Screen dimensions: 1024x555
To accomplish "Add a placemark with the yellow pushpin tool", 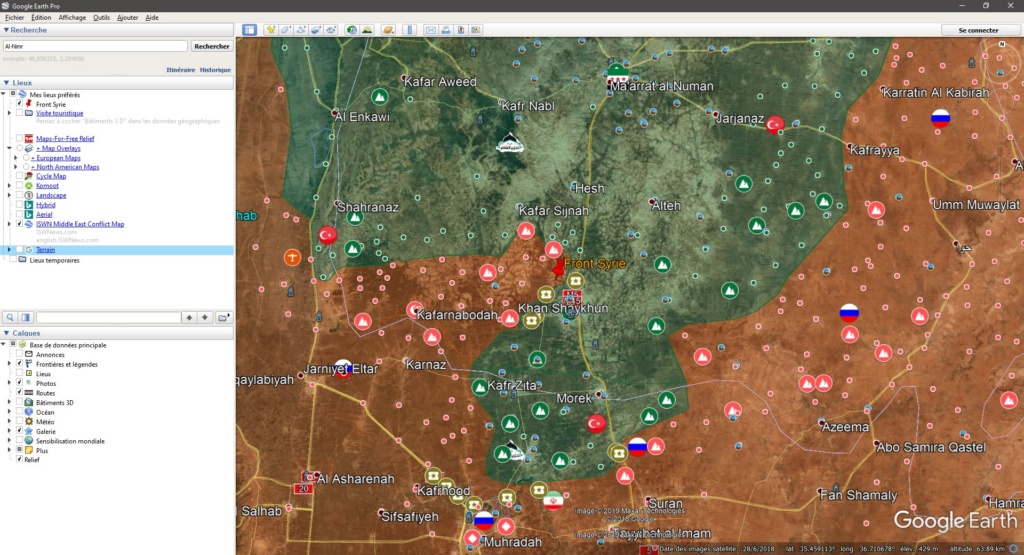I will click(270, 30).
